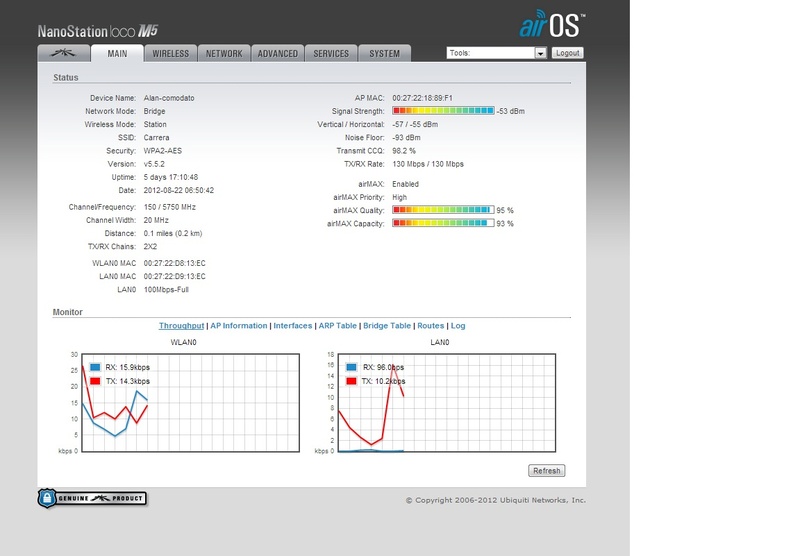Select AP MAC 00:27:22:18:89:F1
The width and height of the screenshot is (800, 556).
(x=422, y=98)
